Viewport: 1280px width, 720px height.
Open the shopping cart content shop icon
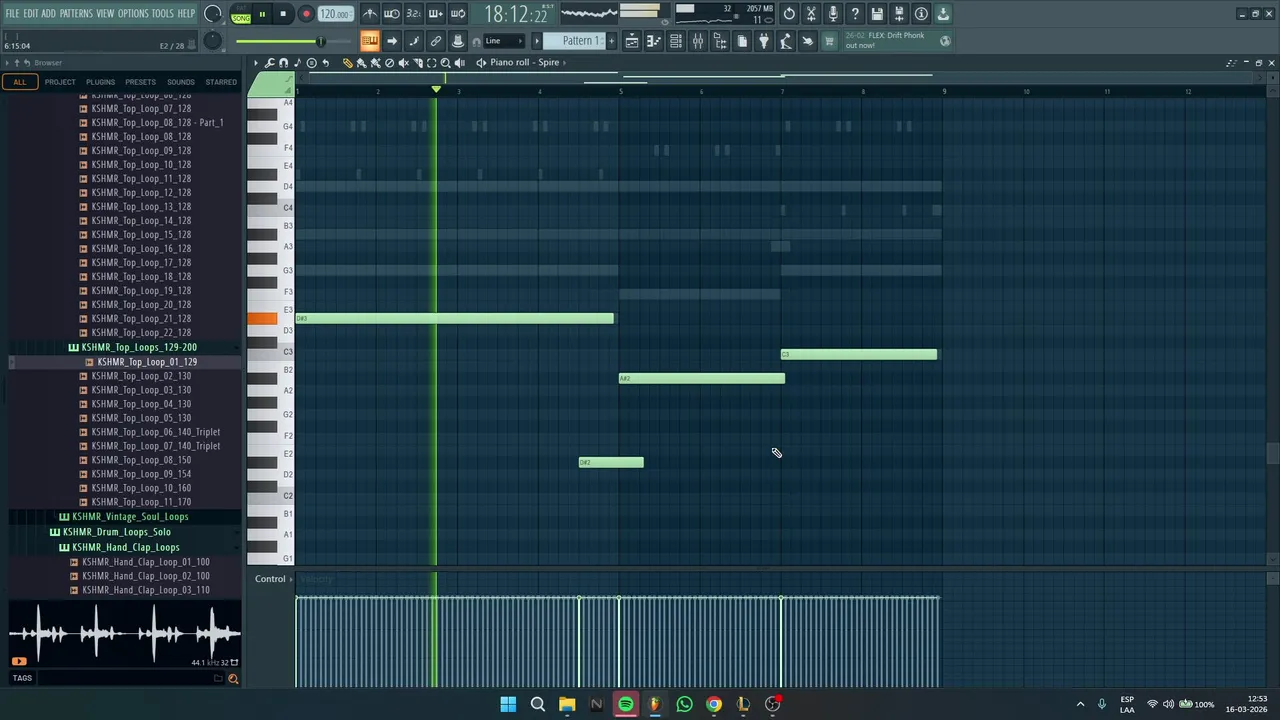click(x=828, y=41)
